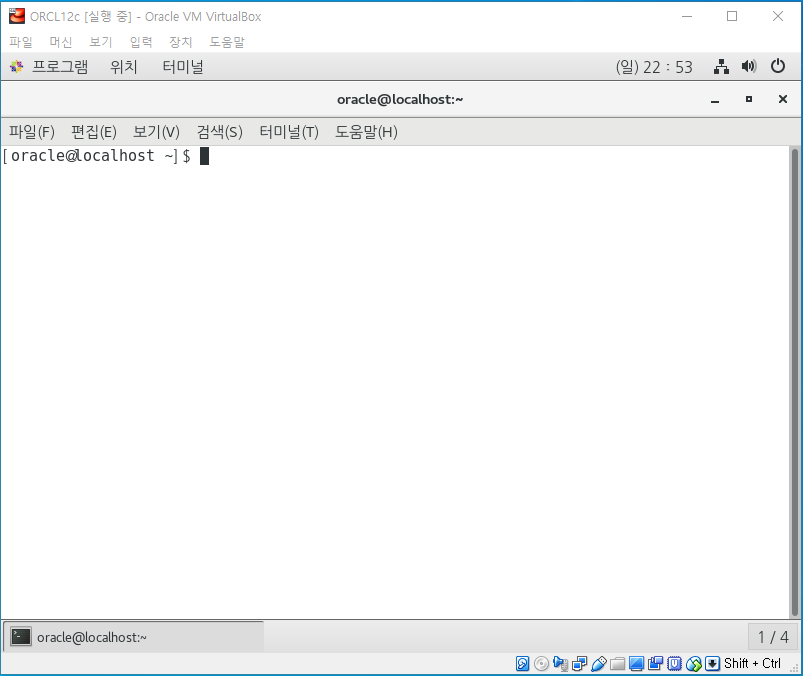Open the guest volume speaker icon

coord(749,67)
